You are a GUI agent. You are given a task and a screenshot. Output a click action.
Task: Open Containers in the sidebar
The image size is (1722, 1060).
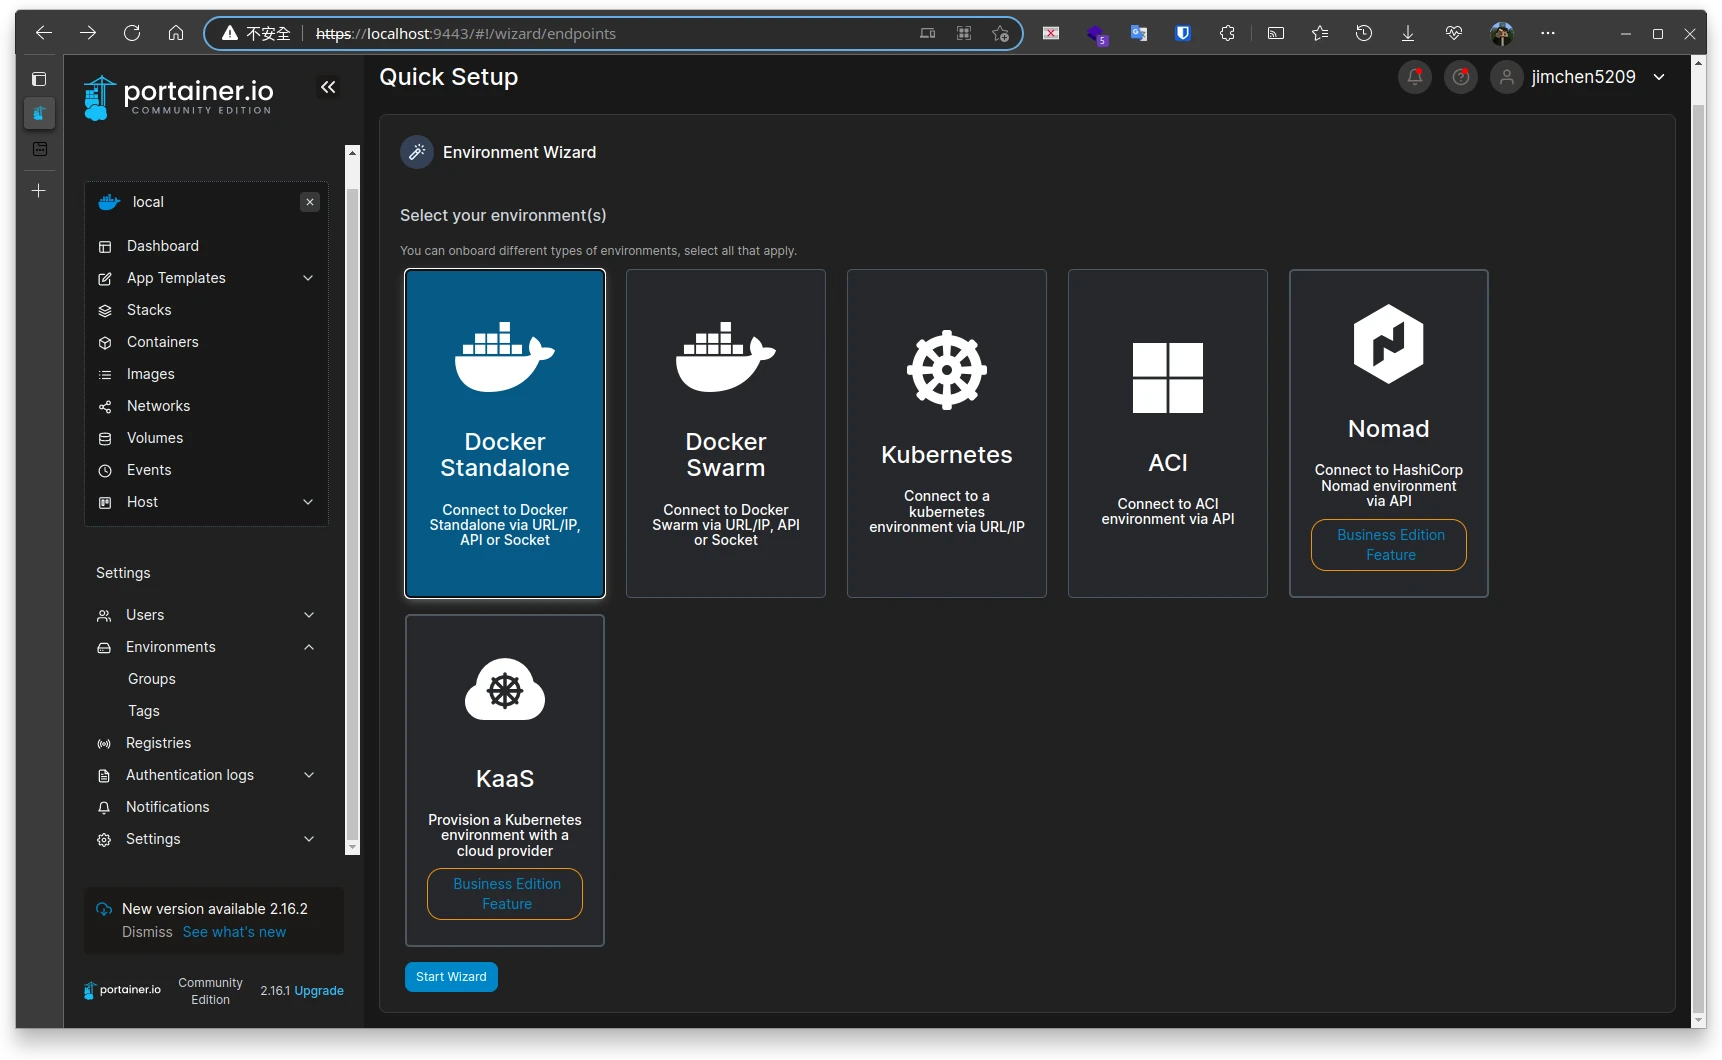162,342
